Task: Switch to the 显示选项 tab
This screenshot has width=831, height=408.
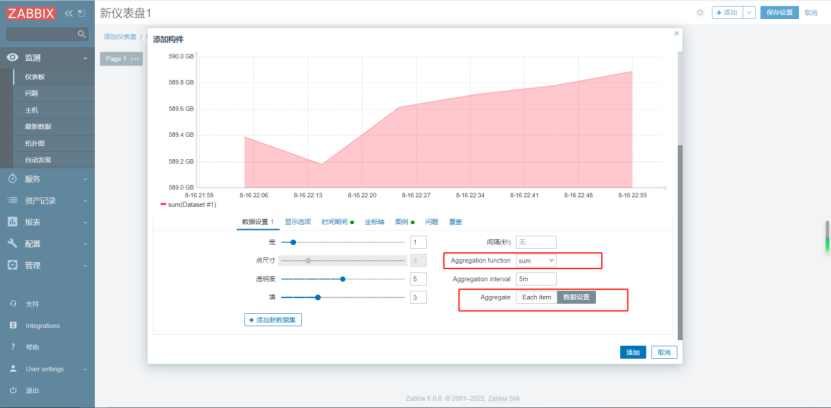Action: click(298, 222)
